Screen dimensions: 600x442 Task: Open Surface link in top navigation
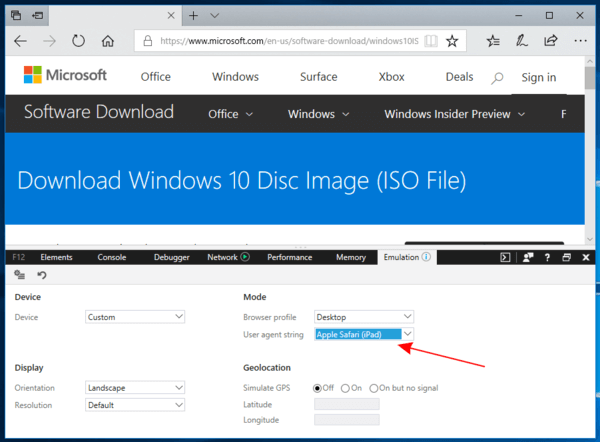319,77
